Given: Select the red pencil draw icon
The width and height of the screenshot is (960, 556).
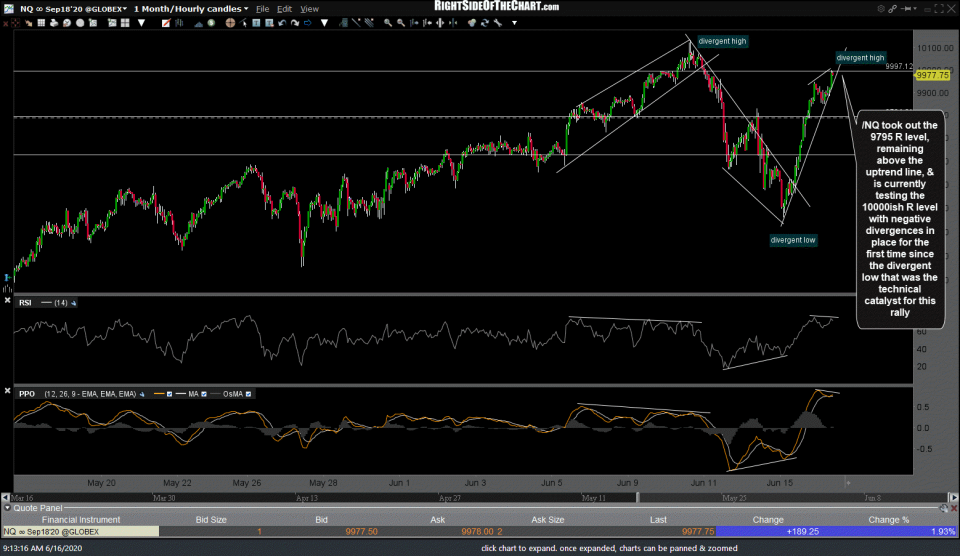Looking at the screenshot, I should (166, 23).
